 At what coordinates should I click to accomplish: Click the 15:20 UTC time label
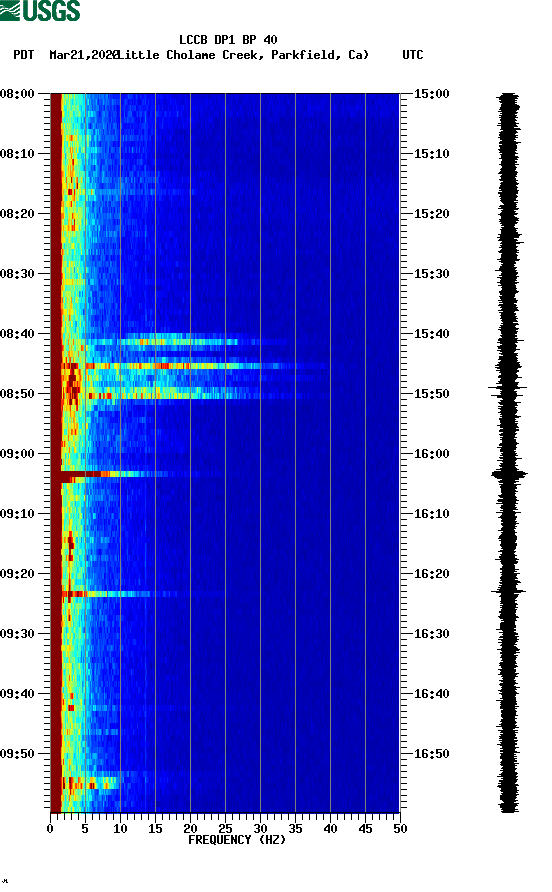coord(431,214)
